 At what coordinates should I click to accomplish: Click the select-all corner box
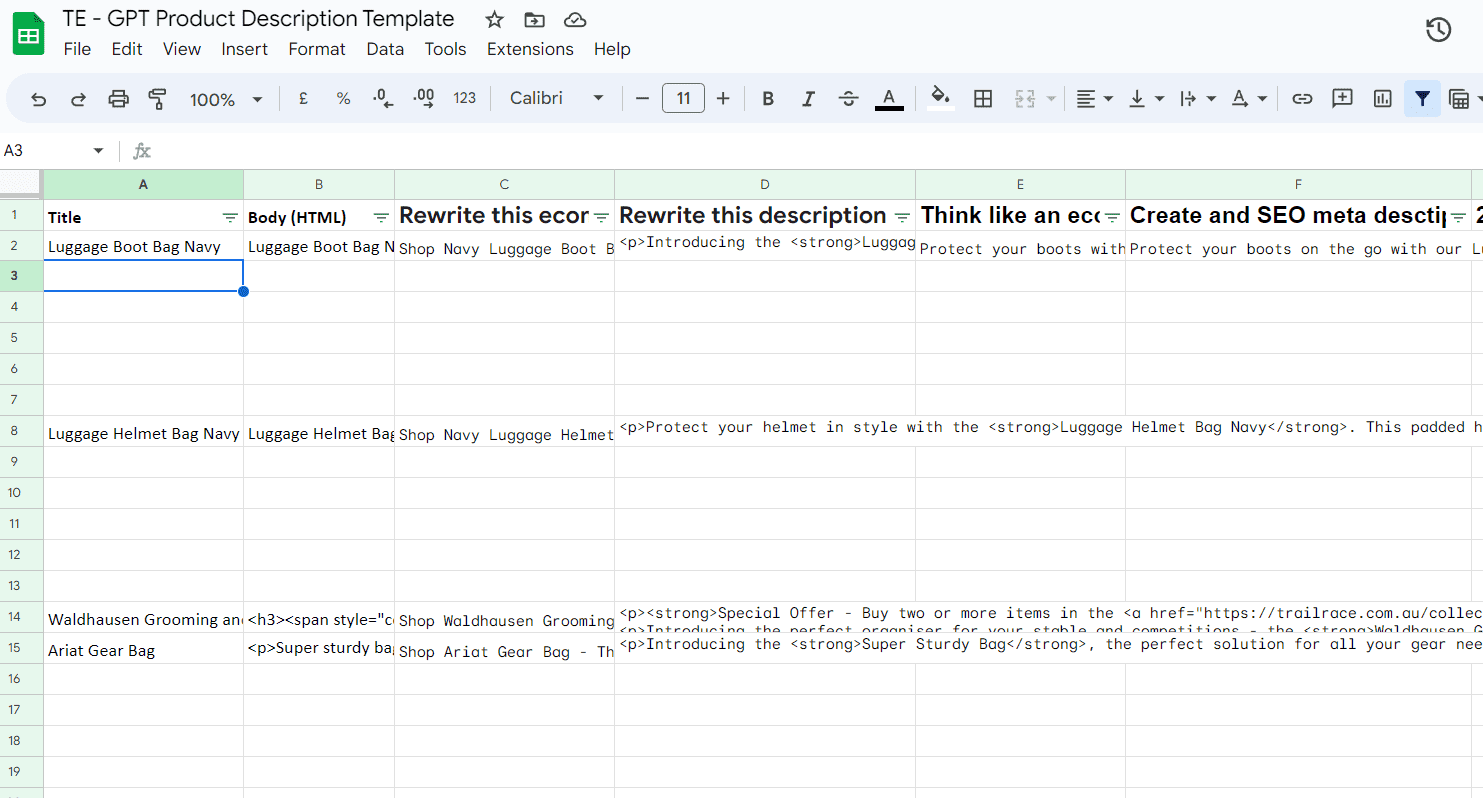[21, 185]
